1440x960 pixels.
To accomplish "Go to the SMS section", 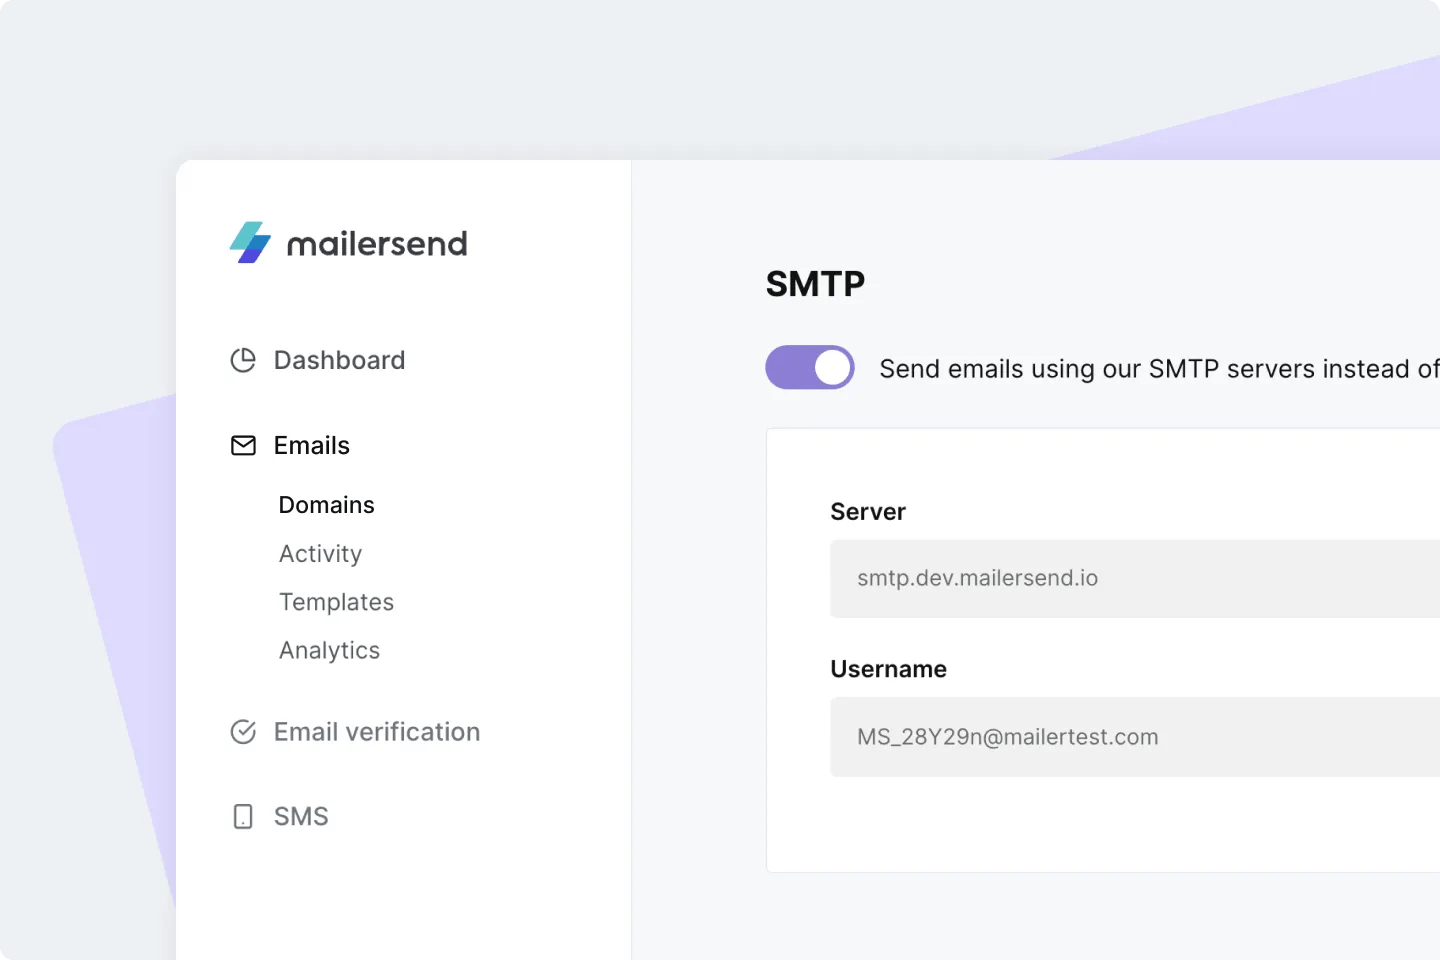I will (x=300, y=816).
